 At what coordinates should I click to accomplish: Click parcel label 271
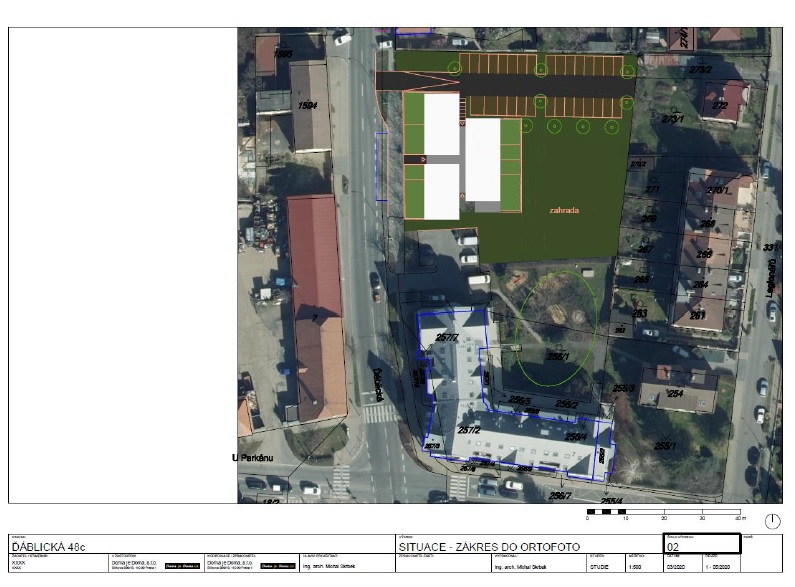[x=653, y=189]
